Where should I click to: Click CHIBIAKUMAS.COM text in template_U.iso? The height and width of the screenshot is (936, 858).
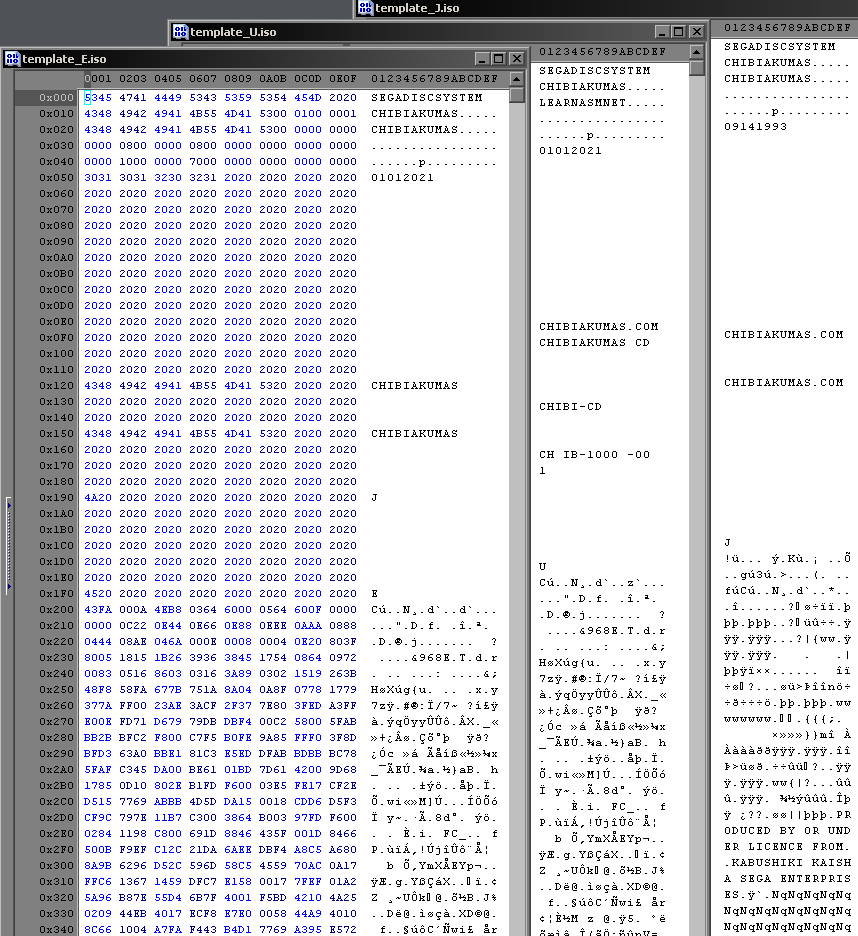pyautogui.click(x=599, y=327)
